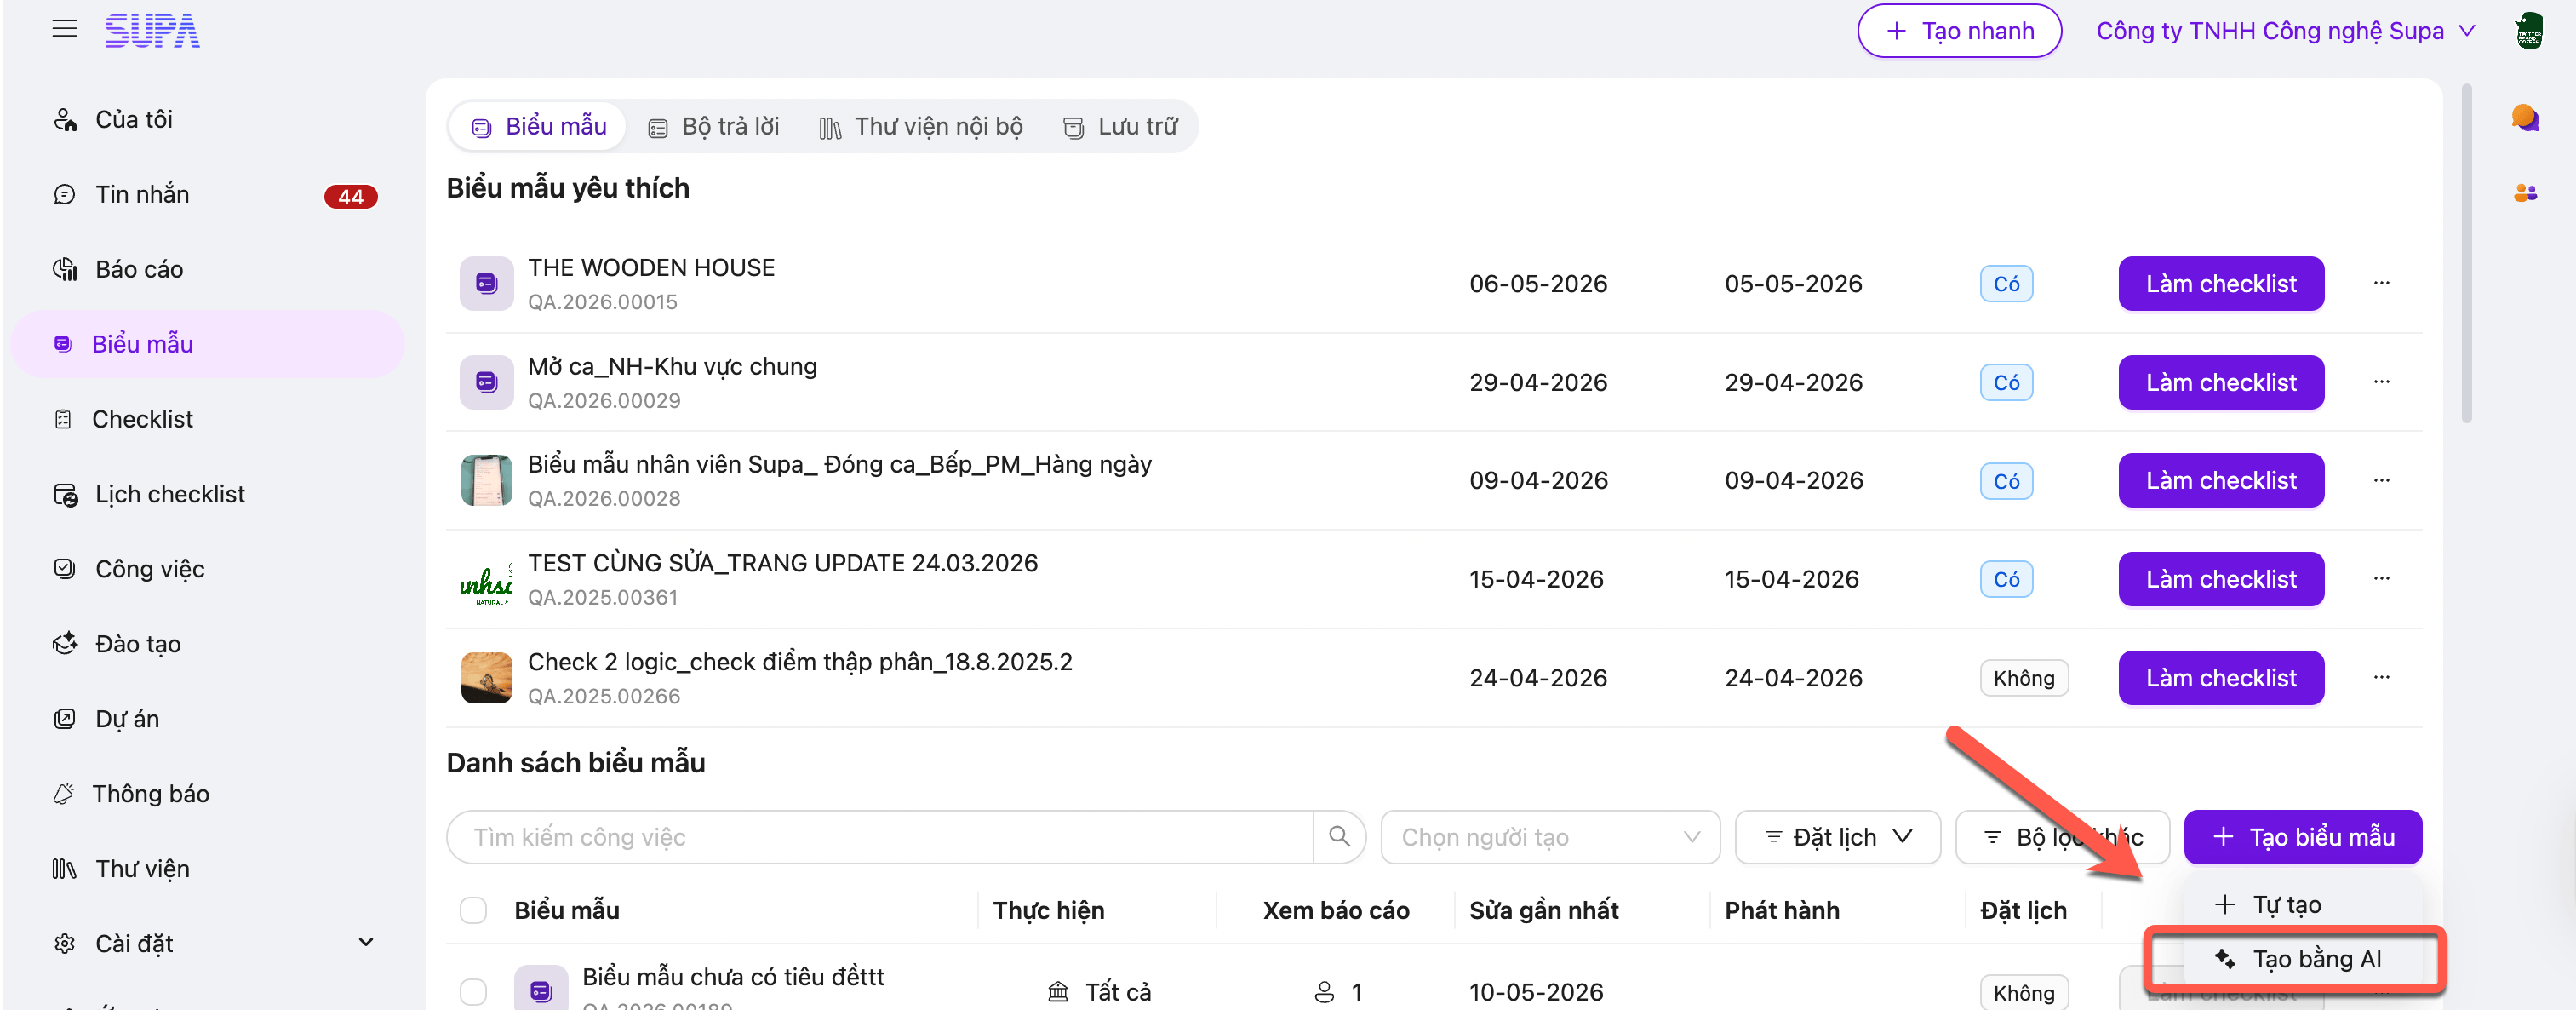This screenshot has height=1010, width=2576.
Task: Click Làm checklist for THE WOODEN HOUSE
Action: (x=2221, y=283)
